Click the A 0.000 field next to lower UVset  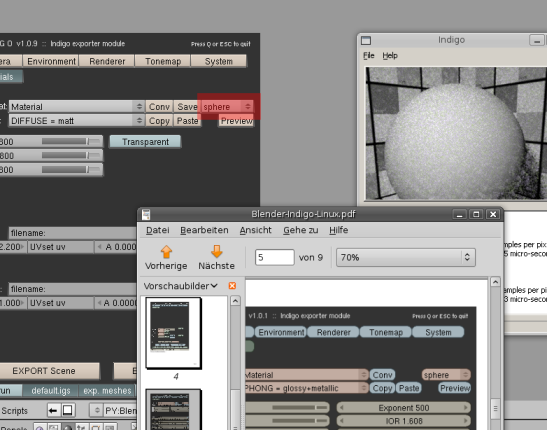tap(116, 303)
